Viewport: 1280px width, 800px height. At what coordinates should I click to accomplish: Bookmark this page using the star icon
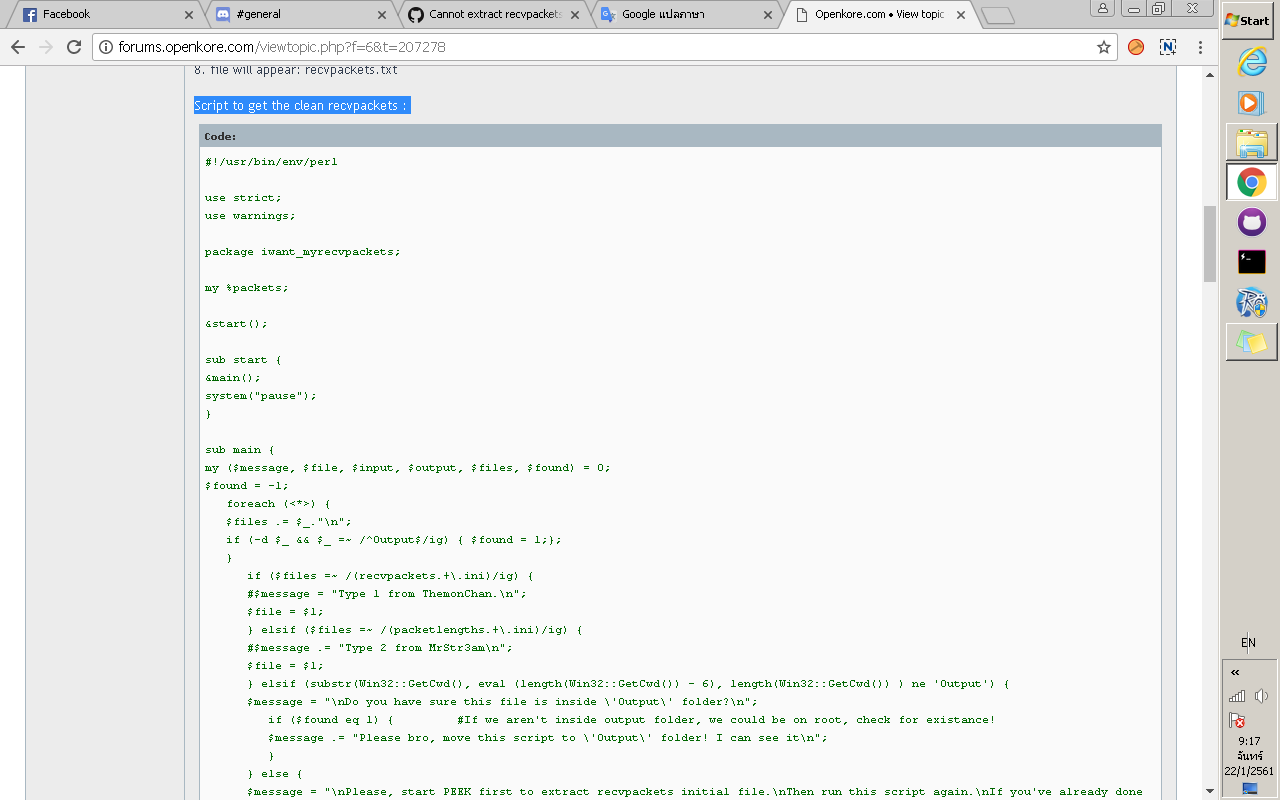(1103, 47)
